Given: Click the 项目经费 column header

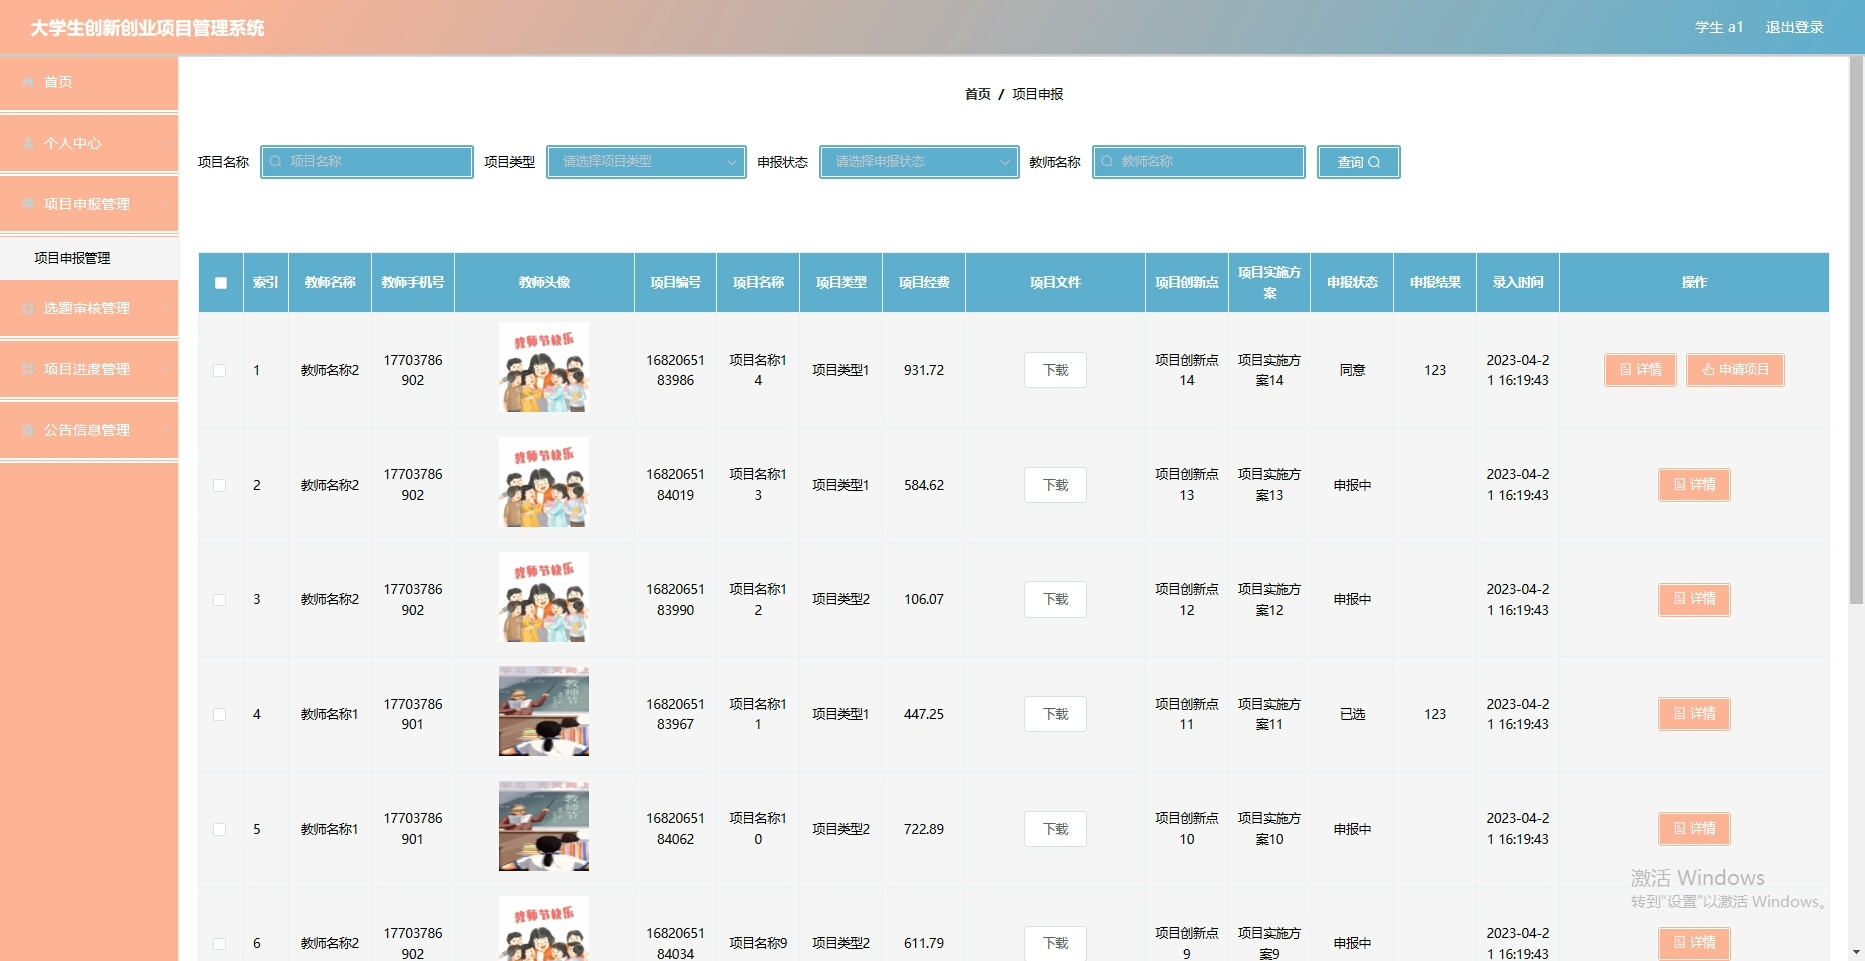Looking at the screenshot, I should pyautogui.click(x=924, y=283).
